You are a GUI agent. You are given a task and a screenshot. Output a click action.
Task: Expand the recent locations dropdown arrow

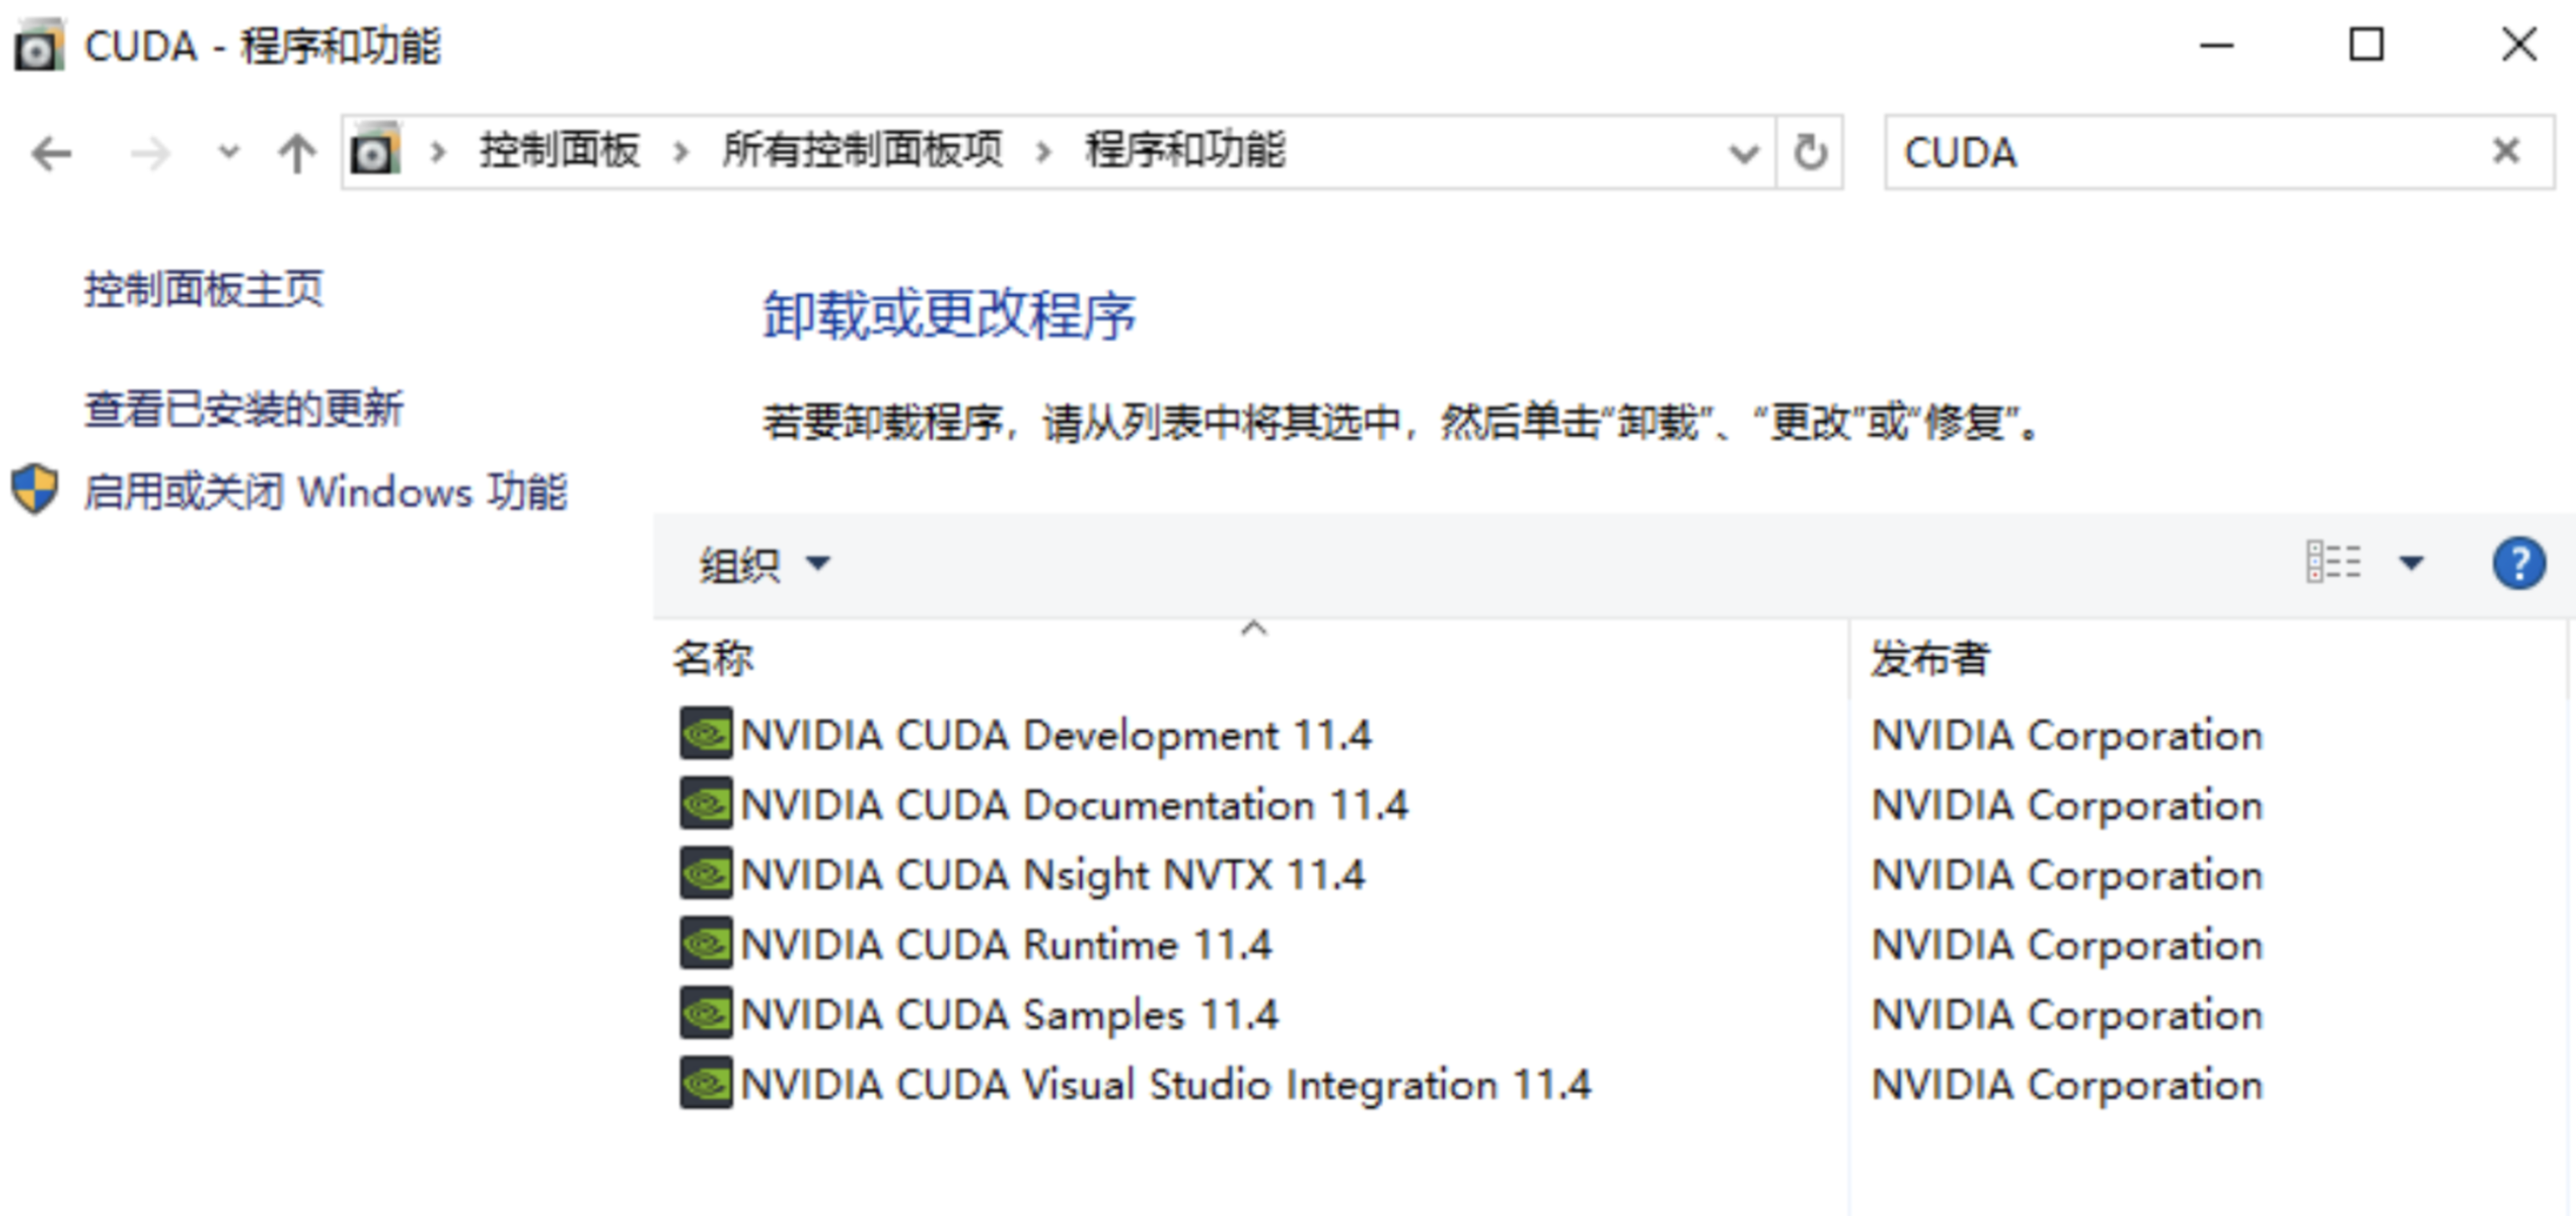(x=229, y=153)
